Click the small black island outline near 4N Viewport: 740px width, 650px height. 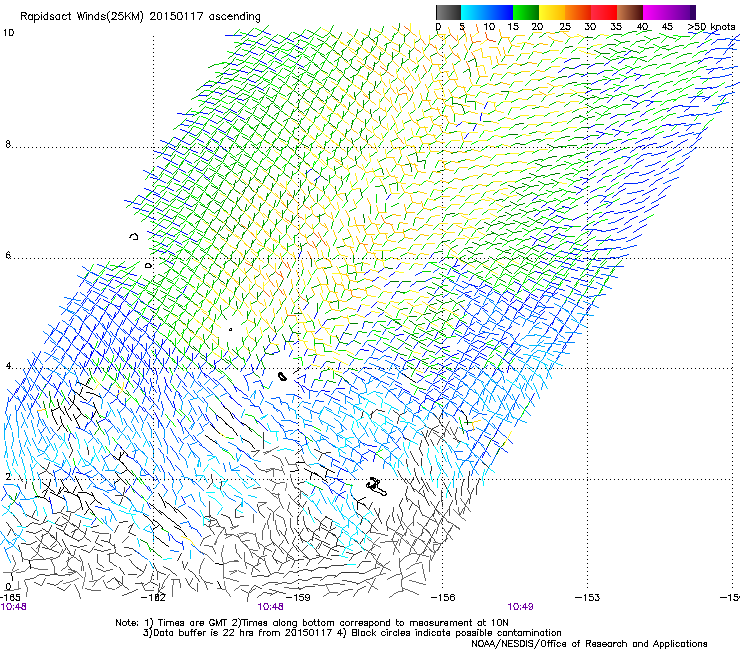tap(283, 376)
